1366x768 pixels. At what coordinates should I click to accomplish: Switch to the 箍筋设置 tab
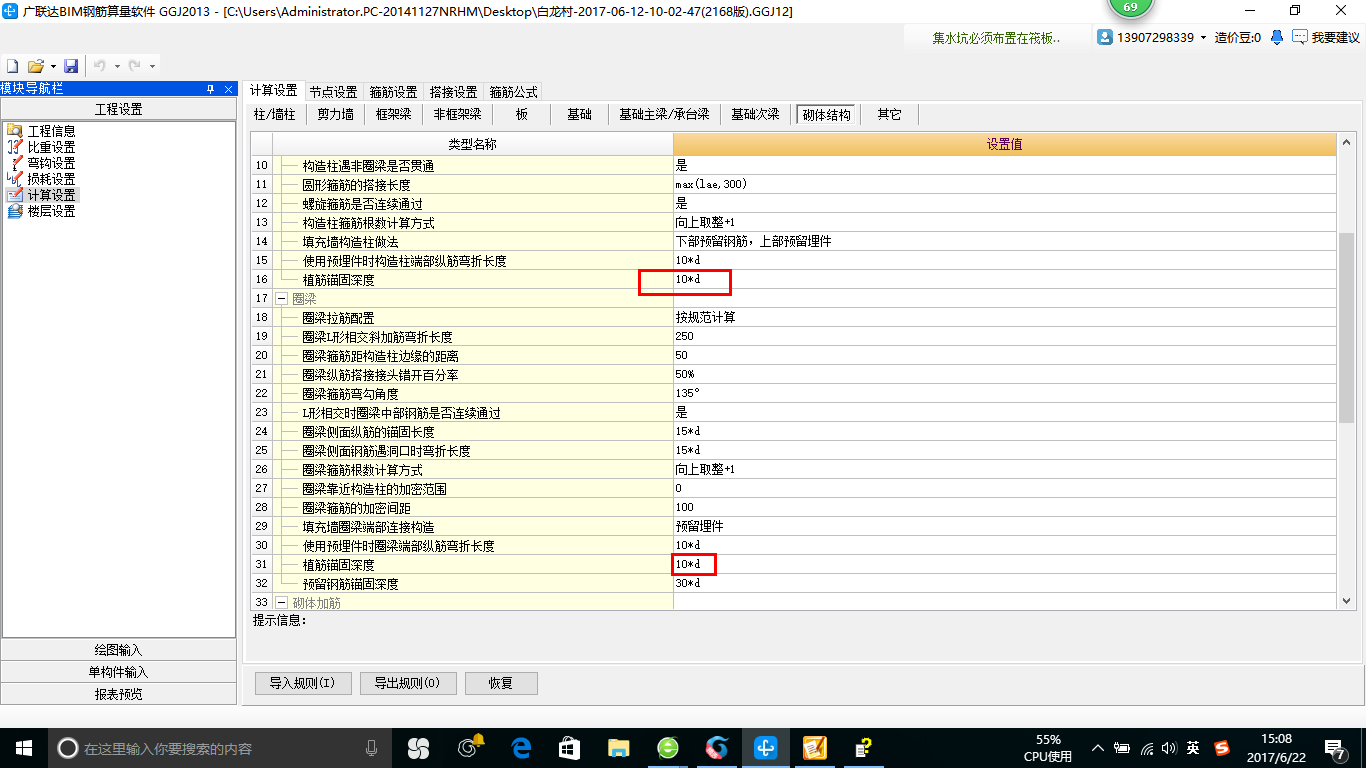(393, 92)
